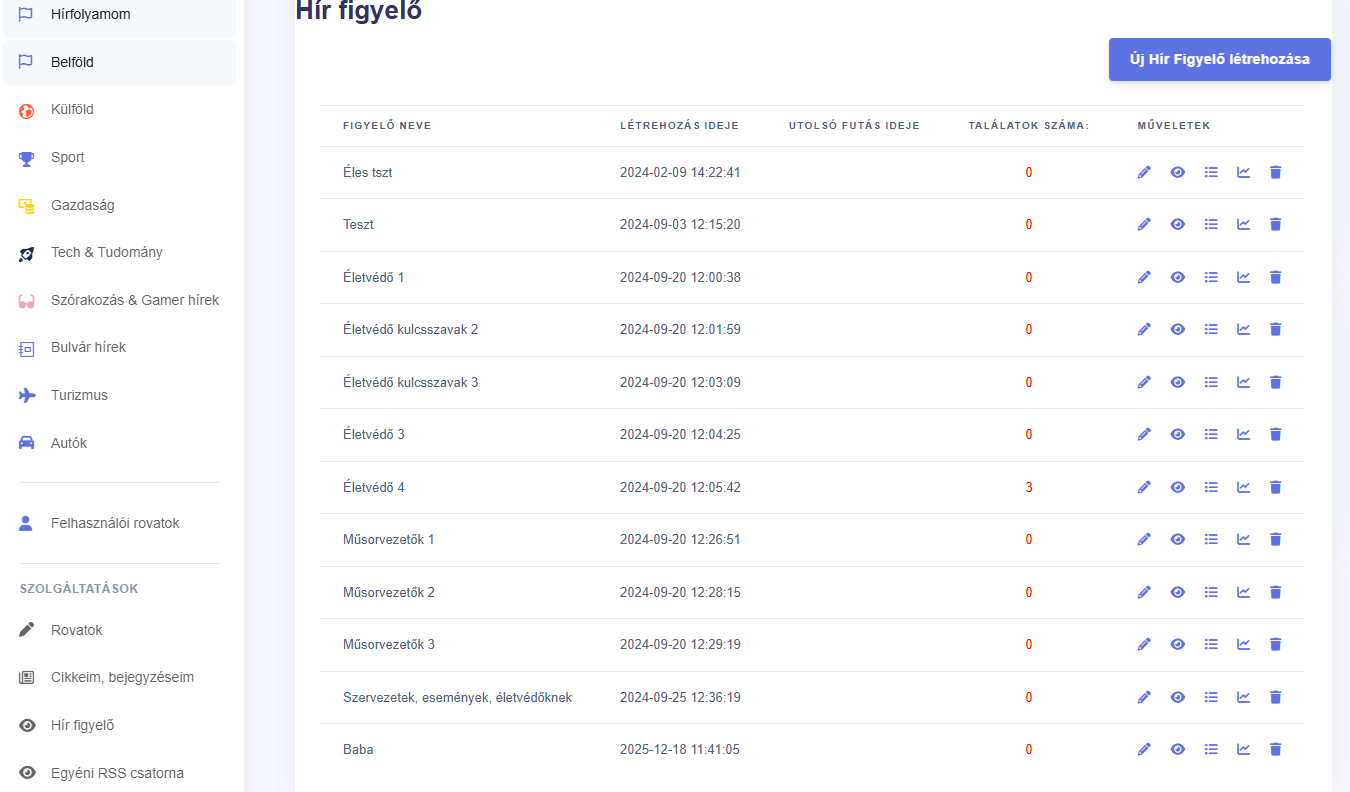The width and height of the screenshot is (1350, 792).
Task: Open Felhasználói rovatok from the sidebar
Action: pos(116,522)
